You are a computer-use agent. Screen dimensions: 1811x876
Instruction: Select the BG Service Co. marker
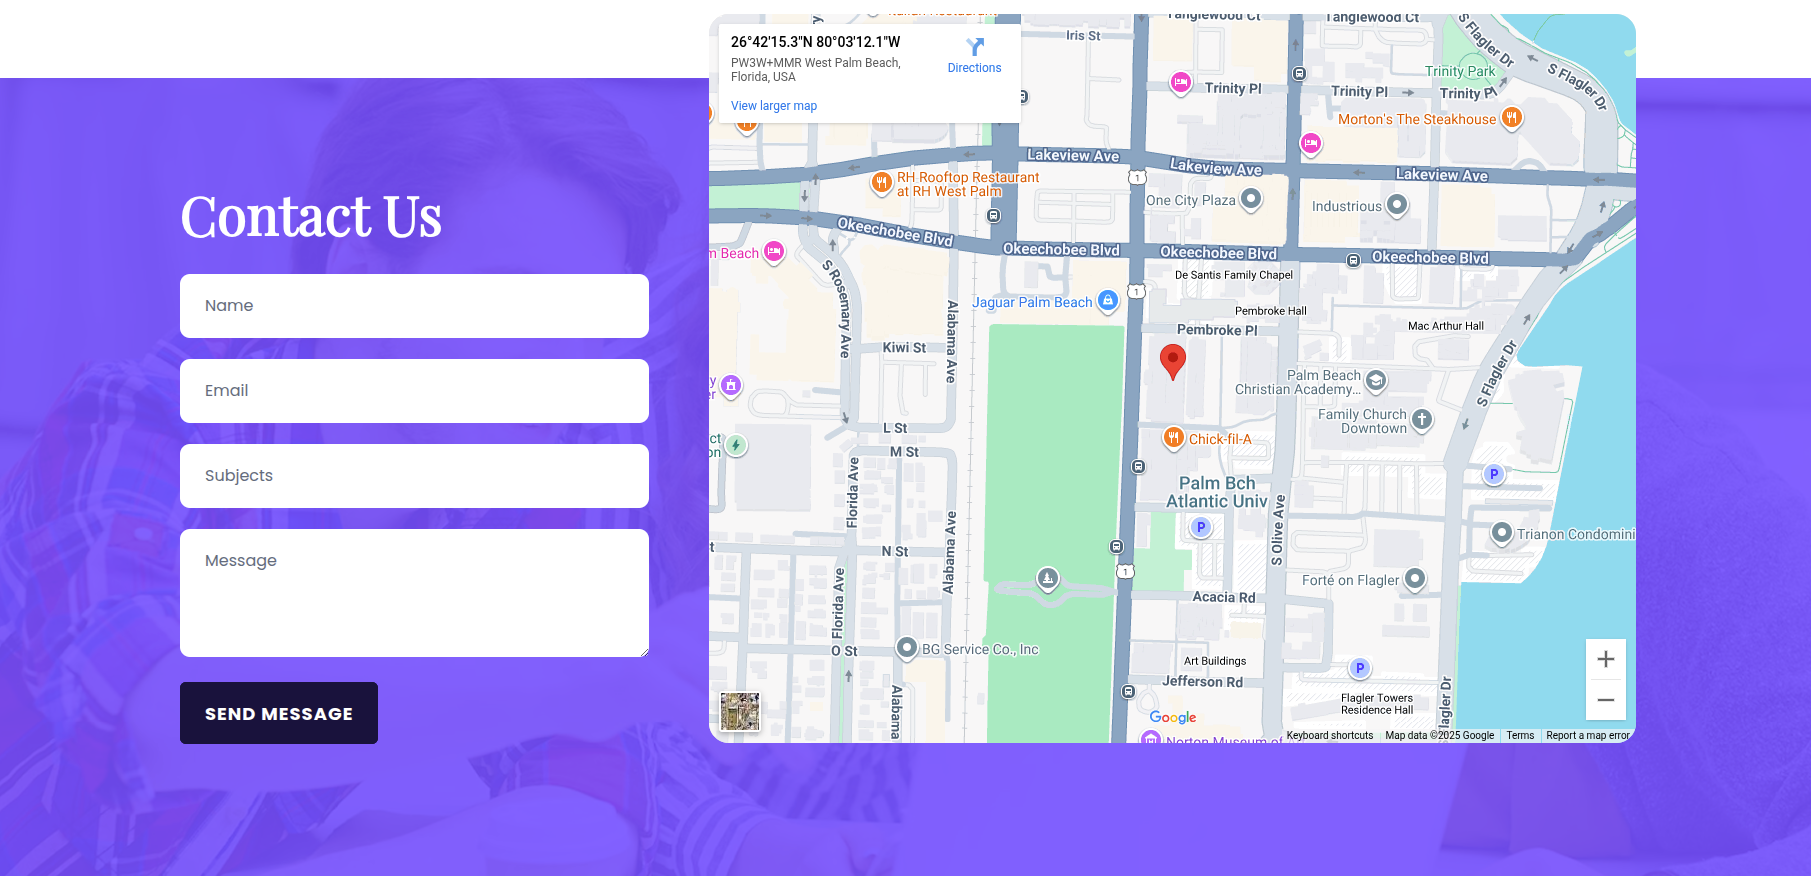(x=906, y=648)
